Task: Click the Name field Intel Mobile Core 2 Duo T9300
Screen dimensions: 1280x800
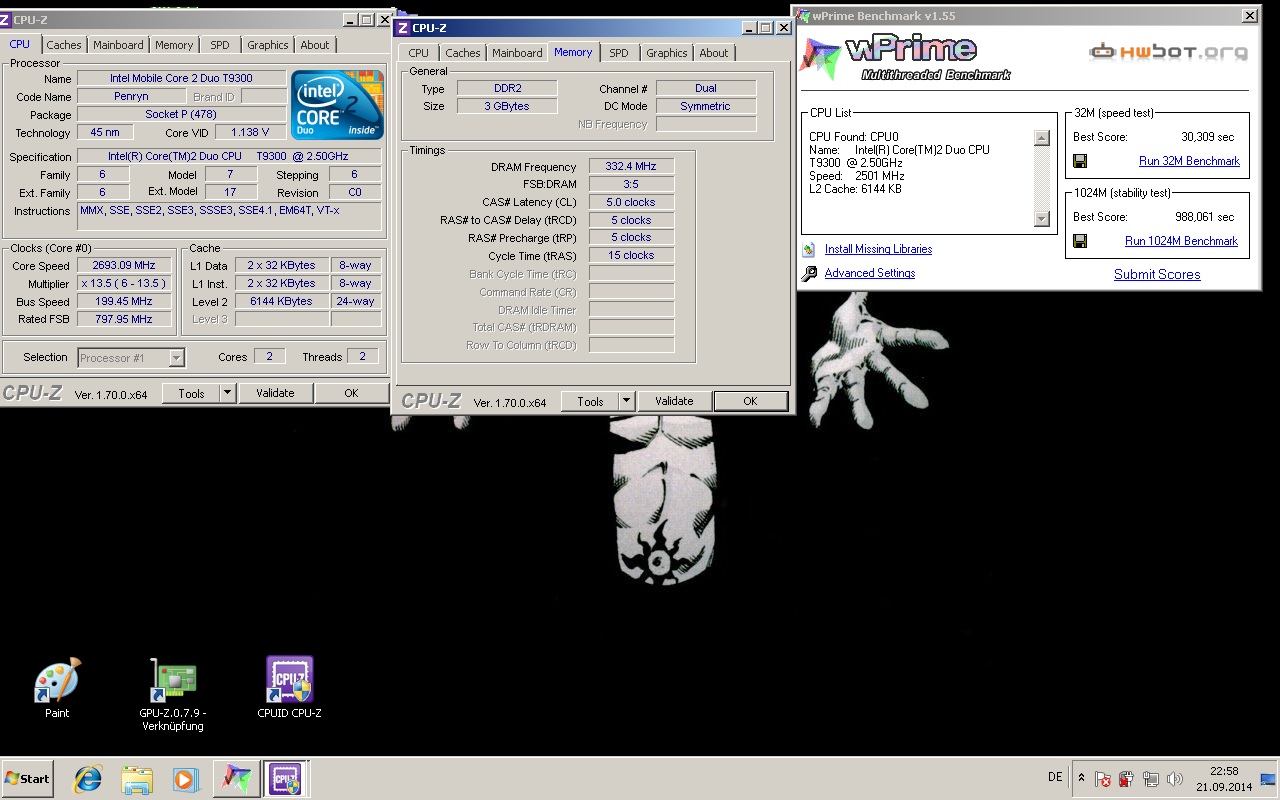Action: click(x=181, y=78)
